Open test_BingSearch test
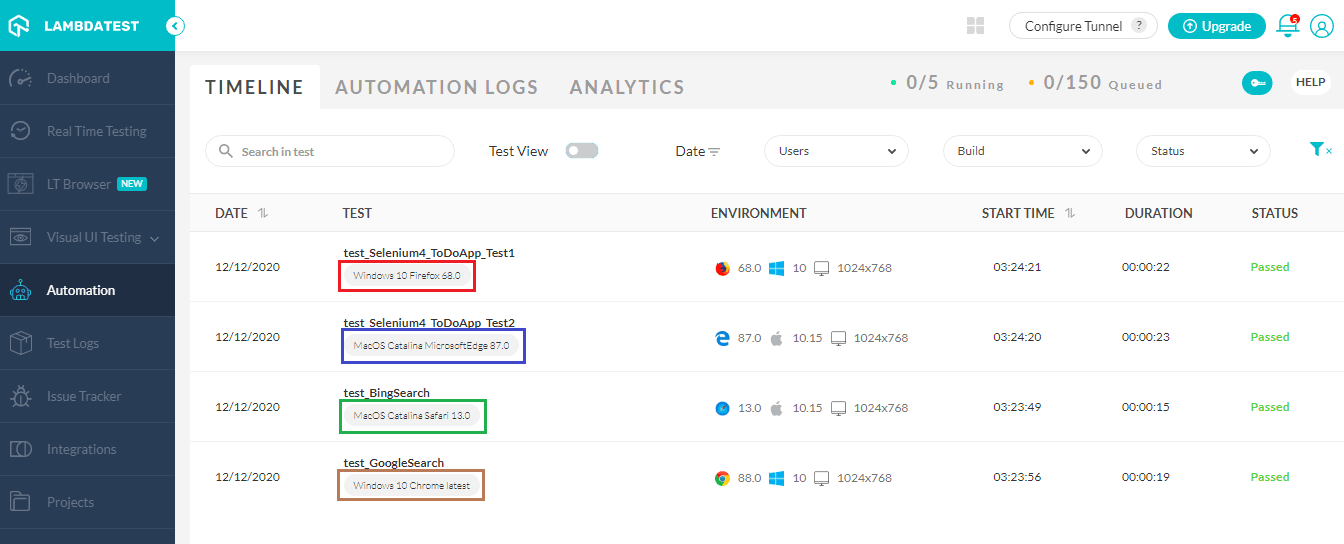This screenshot has height=544, width=1344. (386, 393)
